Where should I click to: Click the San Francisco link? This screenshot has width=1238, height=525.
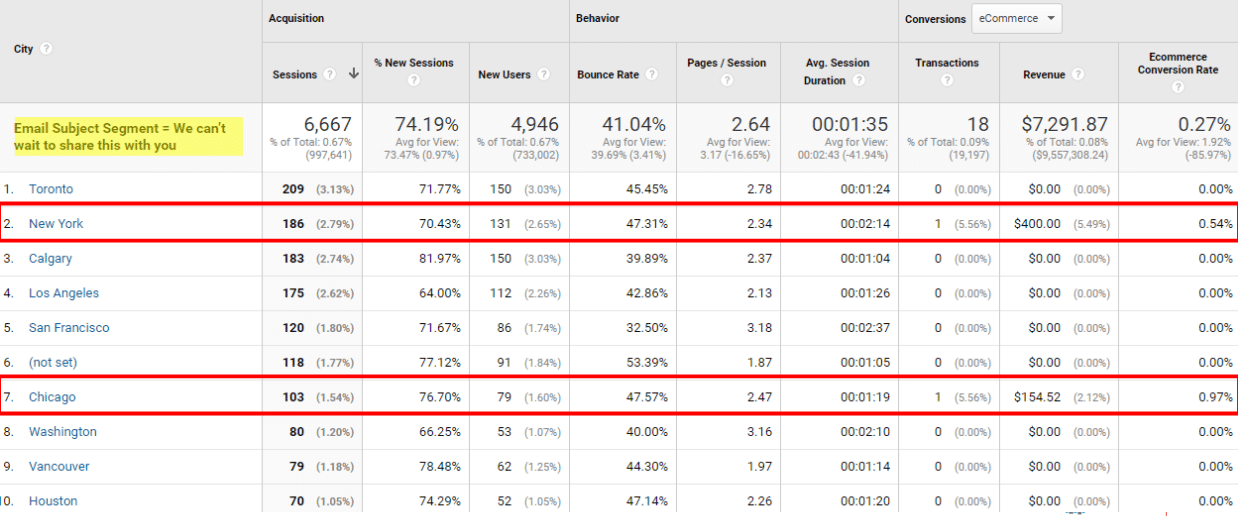(69, 328)
